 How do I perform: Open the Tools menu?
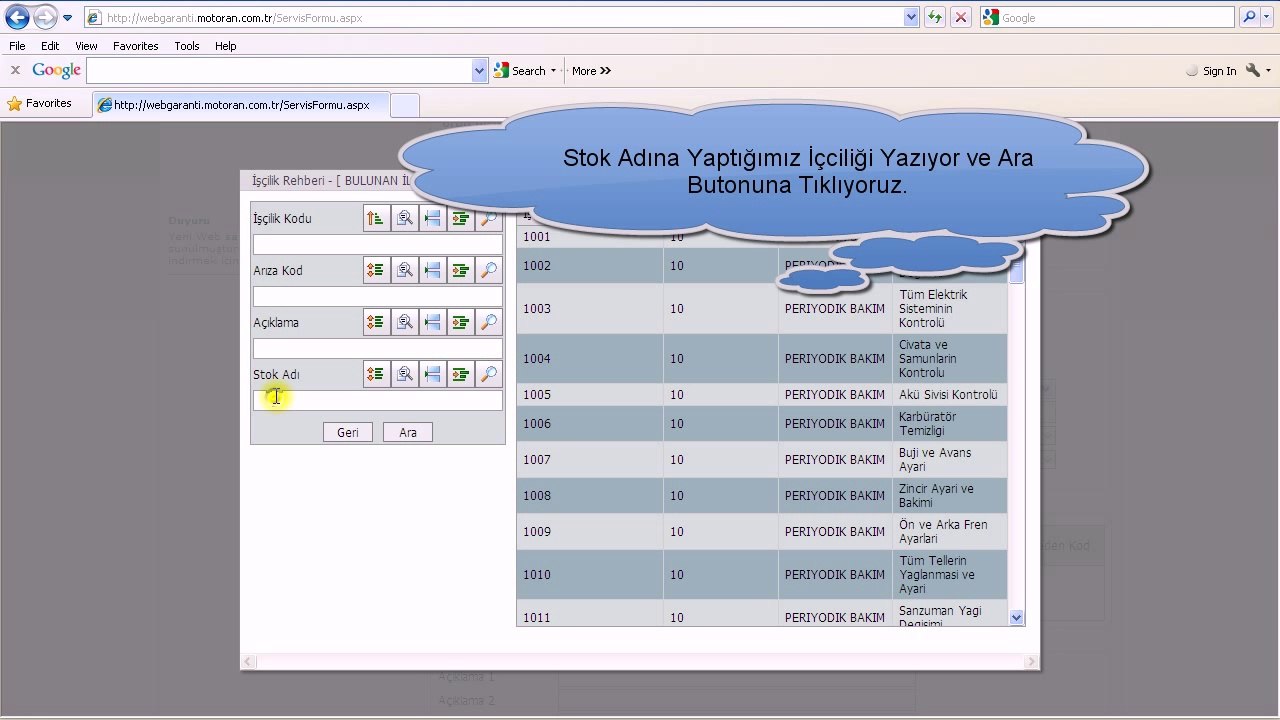[x=186, y=46]
